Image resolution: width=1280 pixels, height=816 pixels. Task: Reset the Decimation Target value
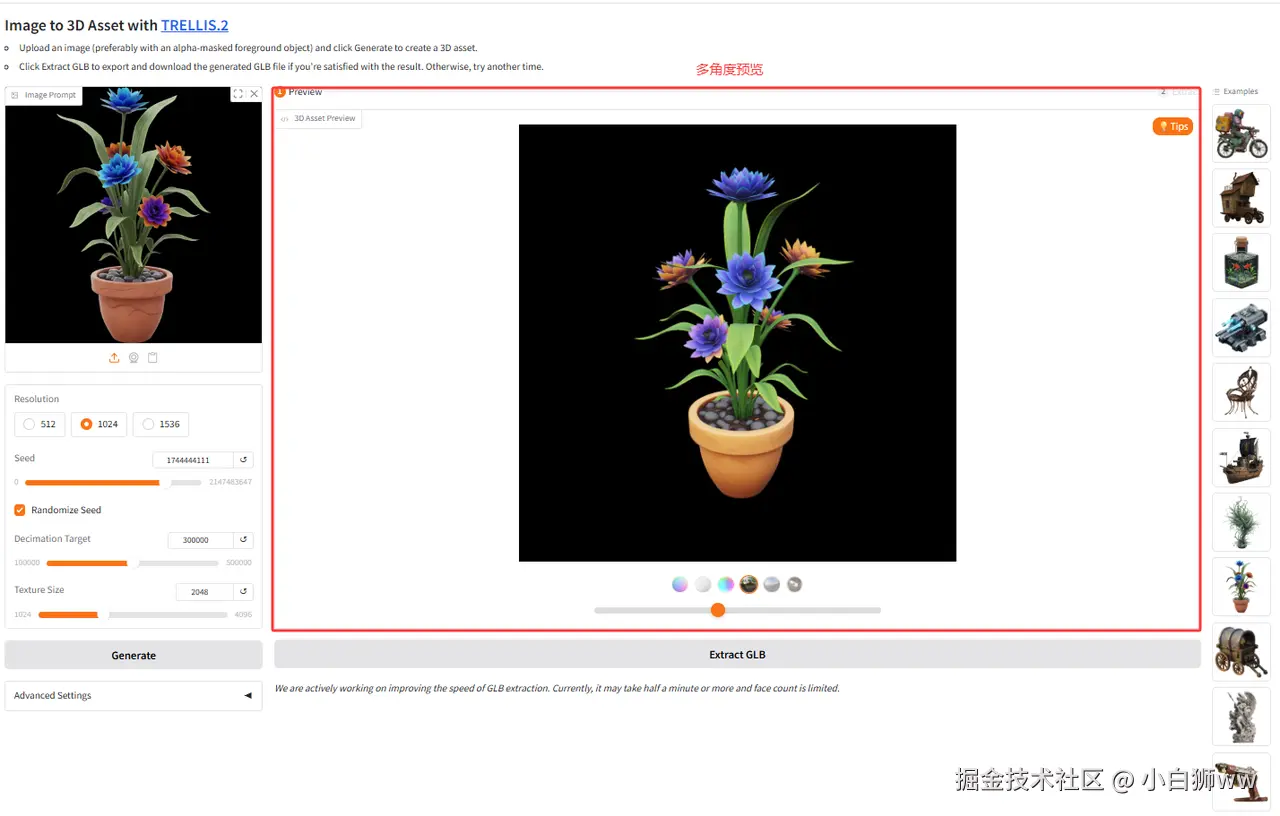[x=243, y=540]
